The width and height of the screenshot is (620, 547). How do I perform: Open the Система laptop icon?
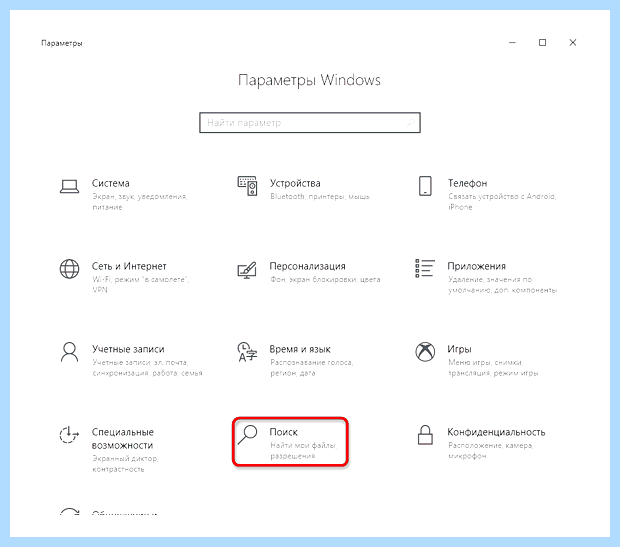(x=69, y=186)
